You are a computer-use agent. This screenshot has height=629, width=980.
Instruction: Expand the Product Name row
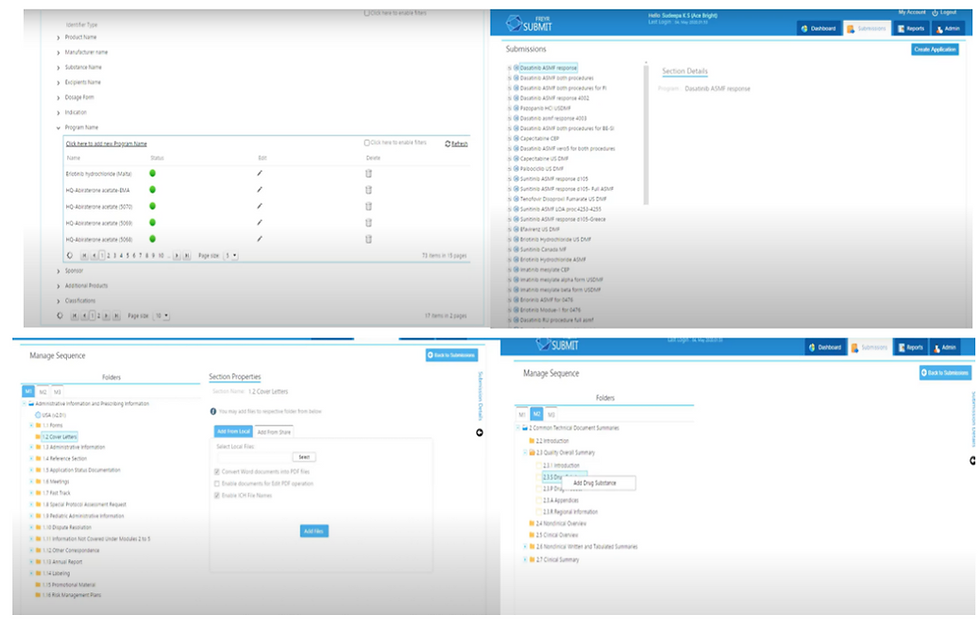tap(58, 38)
